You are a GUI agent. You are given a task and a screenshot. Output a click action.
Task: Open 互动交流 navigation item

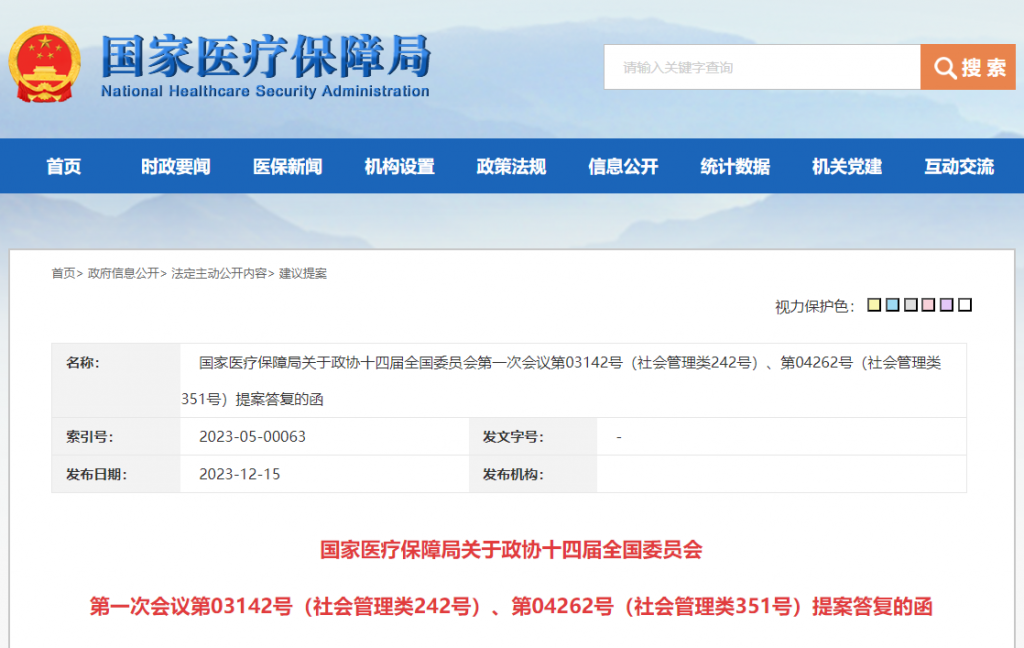coord(959,167)
